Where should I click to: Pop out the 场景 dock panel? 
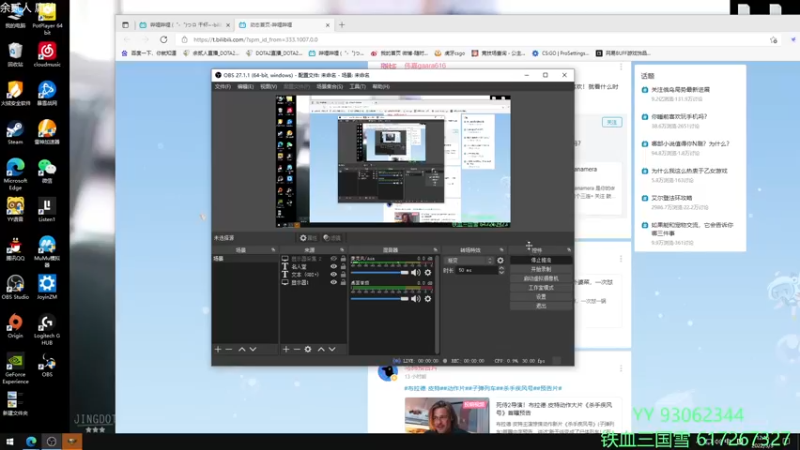273,250
